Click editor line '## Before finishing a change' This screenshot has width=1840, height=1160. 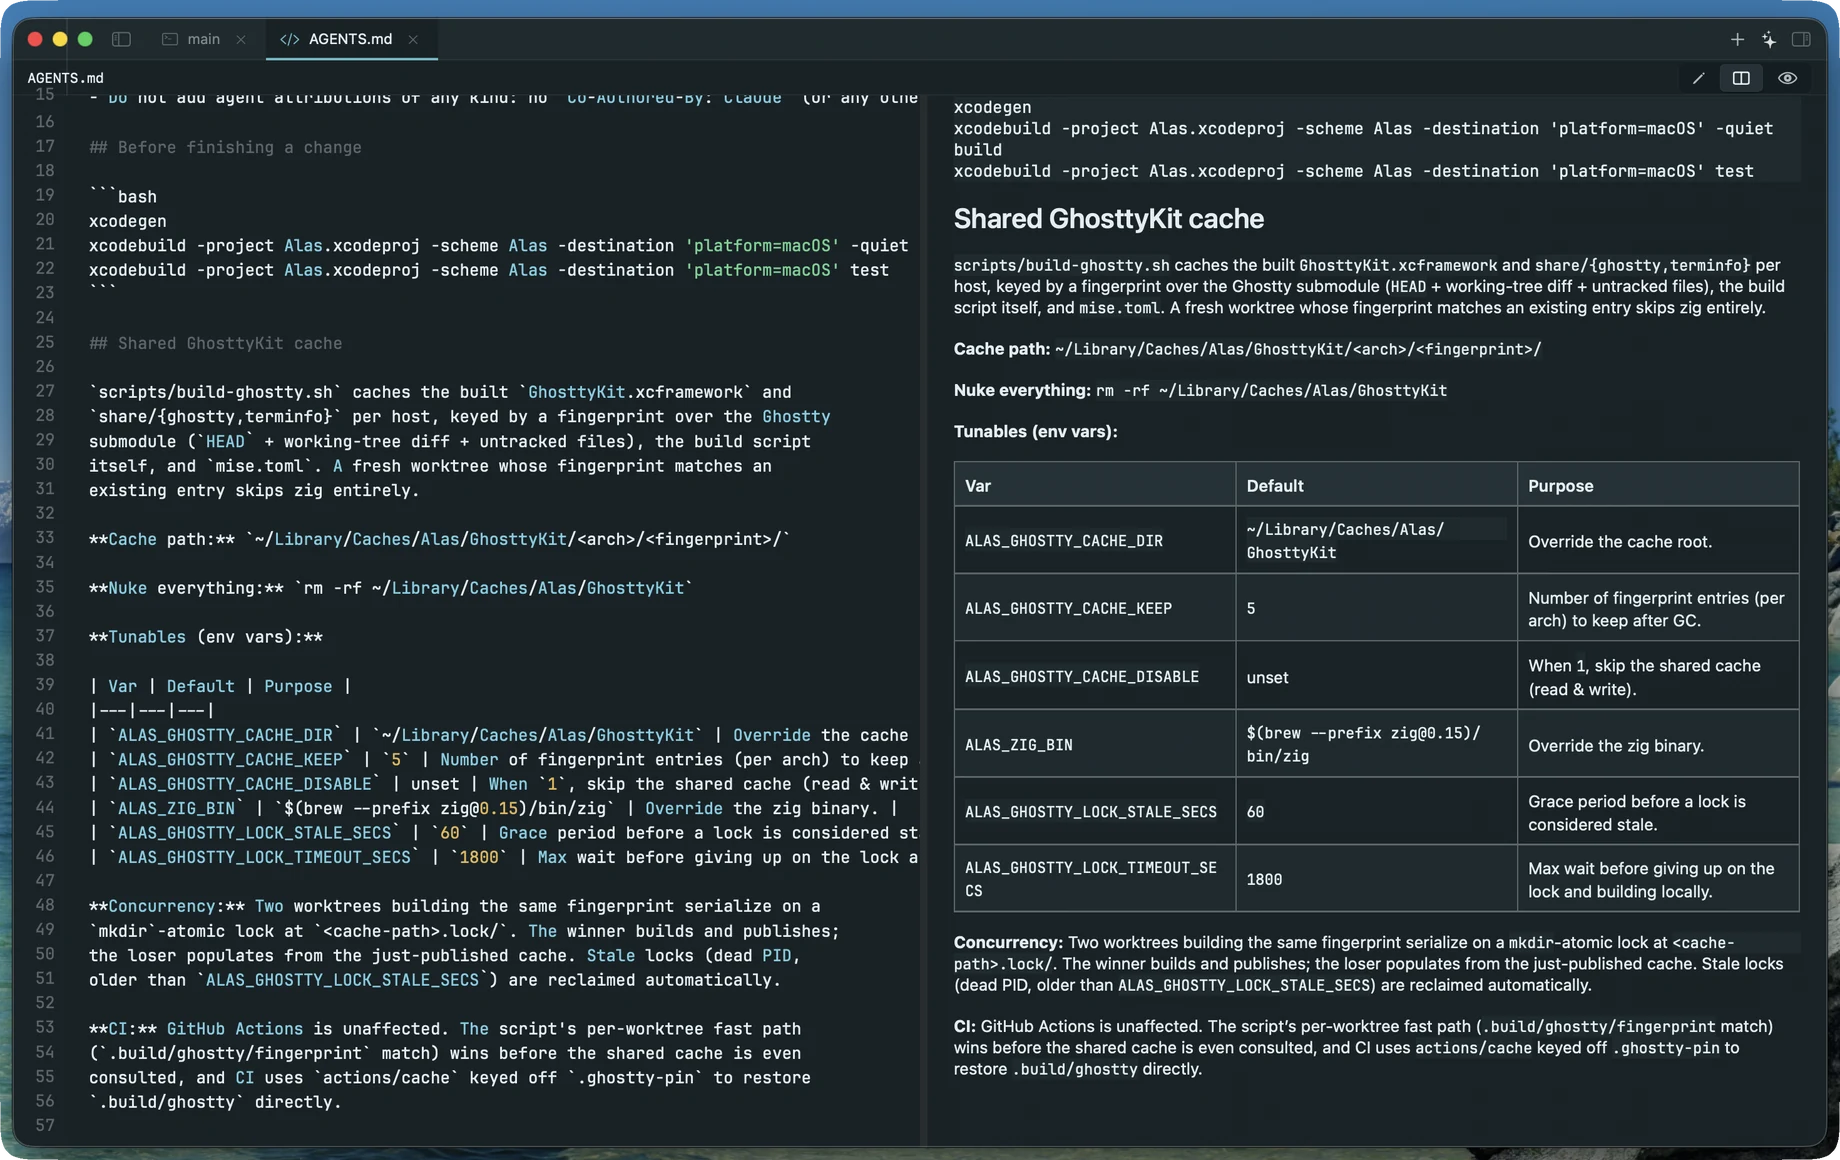pyautogui.click(x=225, y=147)
